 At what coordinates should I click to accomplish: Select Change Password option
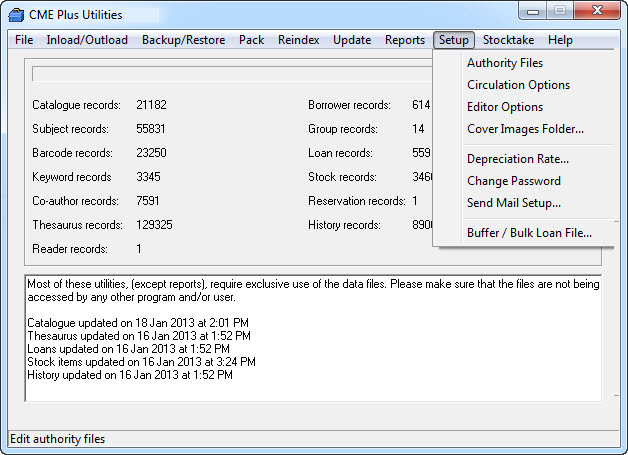[513, 181]
